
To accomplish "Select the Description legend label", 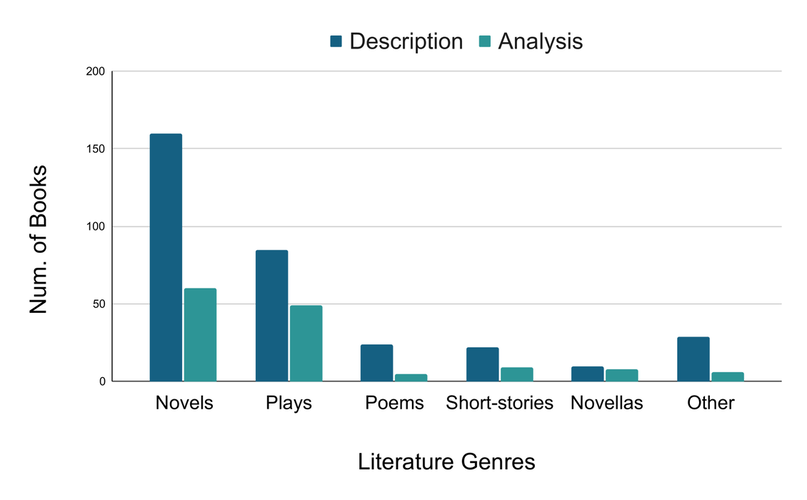I will click(406, 42).
